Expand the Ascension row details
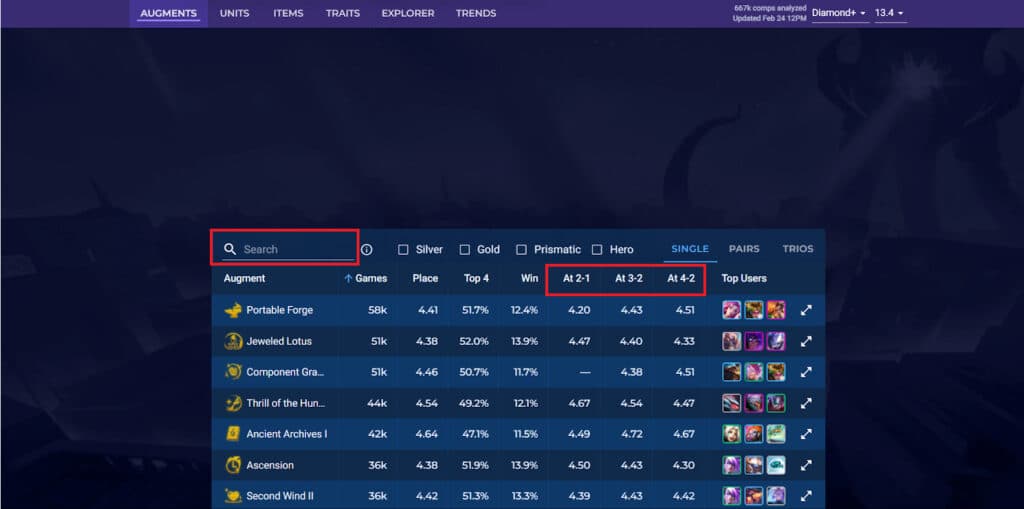The width and height of the screenshot is (1024, 509). coord(806,465)
